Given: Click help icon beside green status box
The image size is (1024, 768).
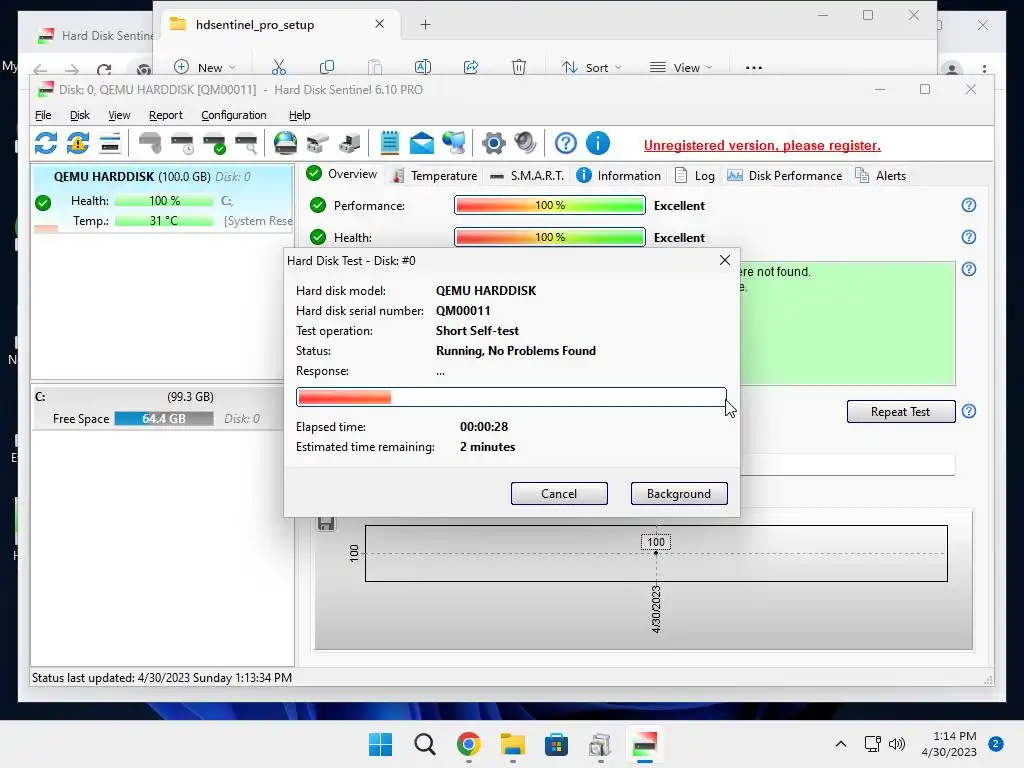Looking at the screenshot, I should 968,269.
